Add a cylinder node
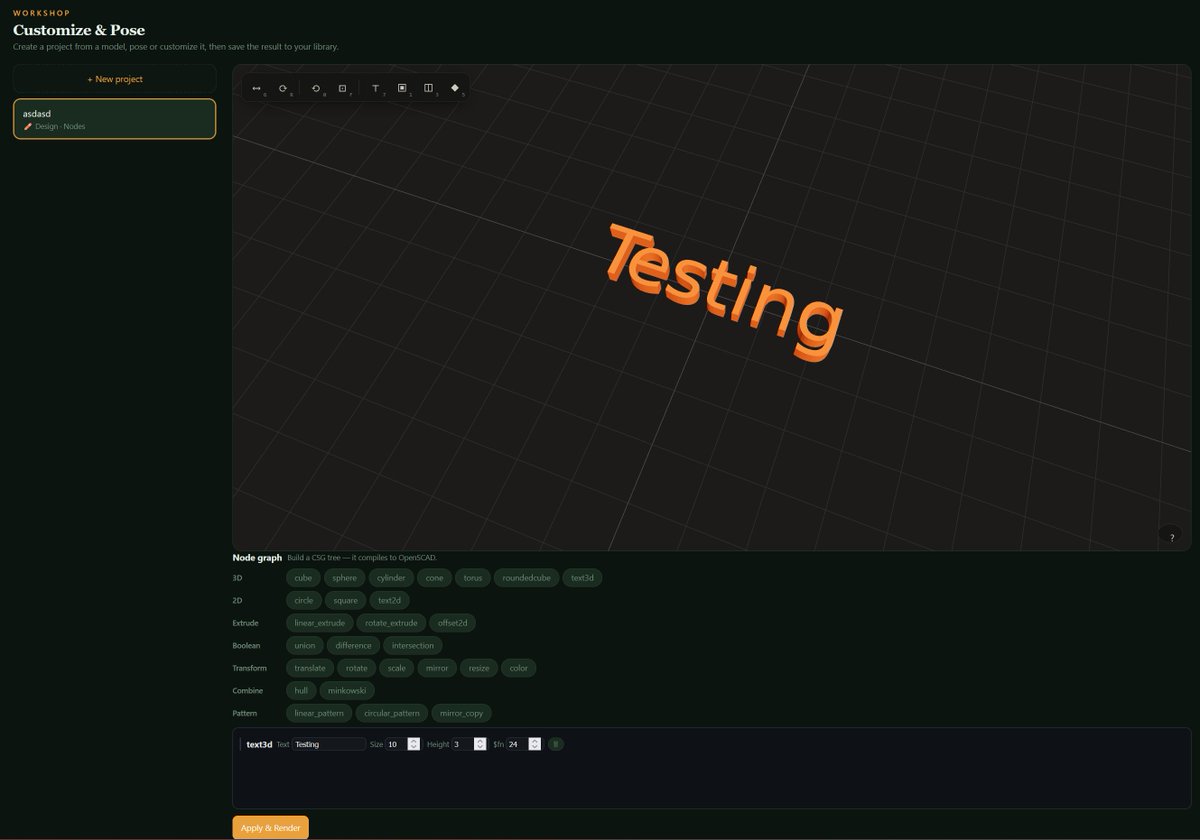1200x840 pixels. [x=391, y=578]
